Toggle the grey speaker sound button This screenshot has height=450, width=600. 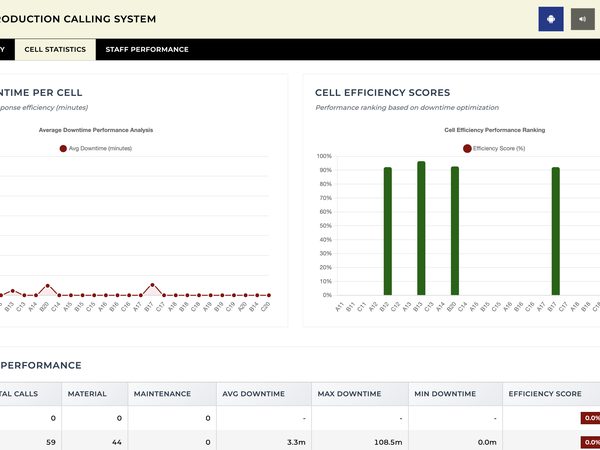(x=582, y=19)
